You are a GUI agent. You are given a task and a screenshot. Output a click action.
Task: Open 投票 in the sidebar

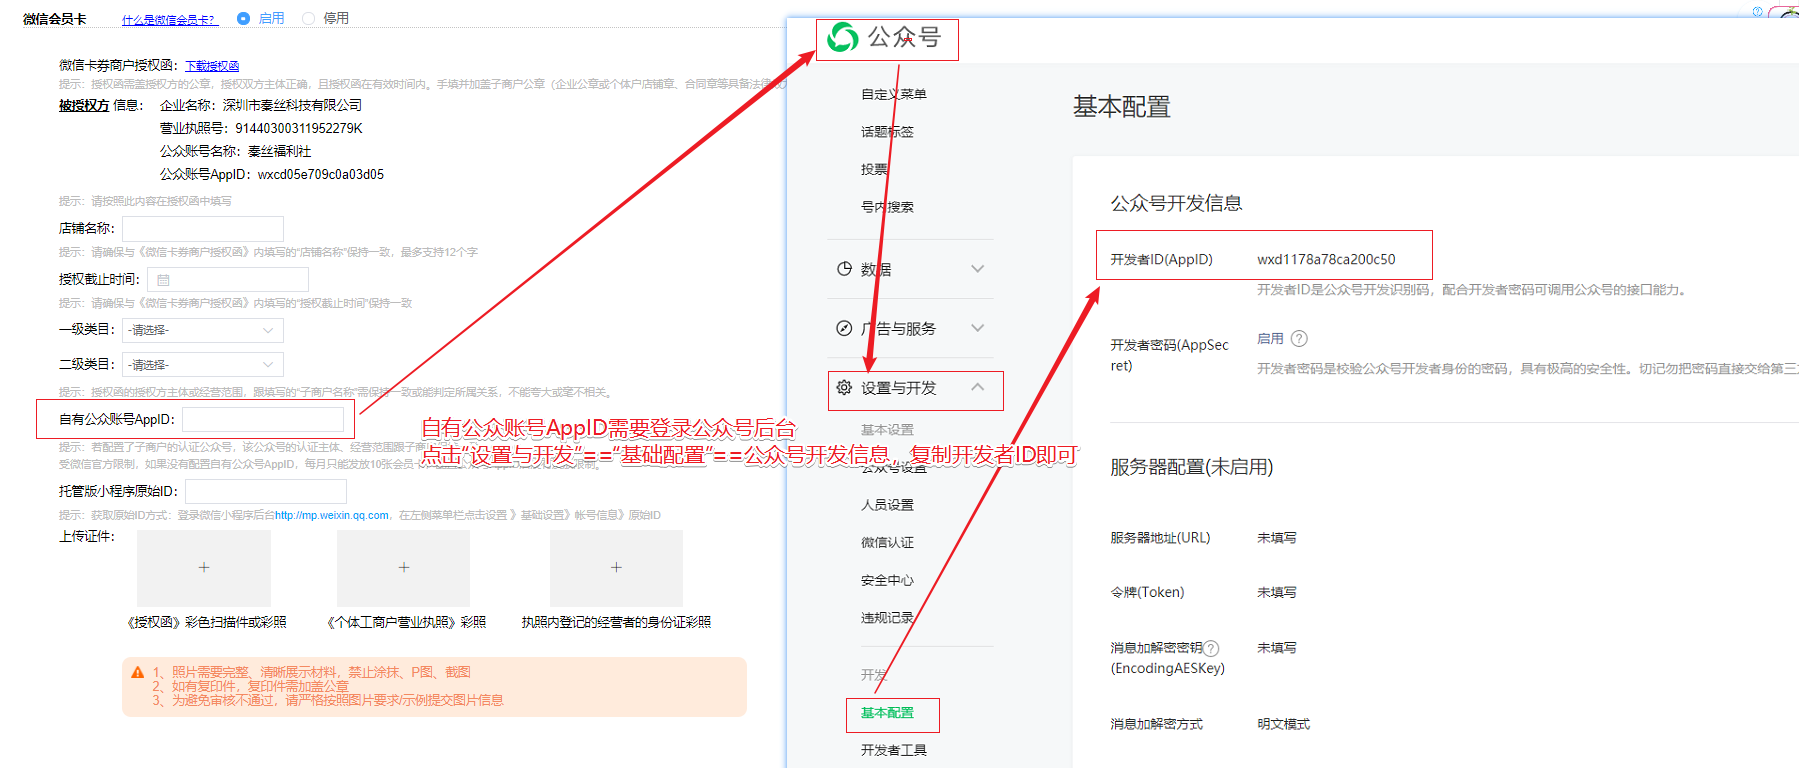pyautogui.click(x=874, y=170)
